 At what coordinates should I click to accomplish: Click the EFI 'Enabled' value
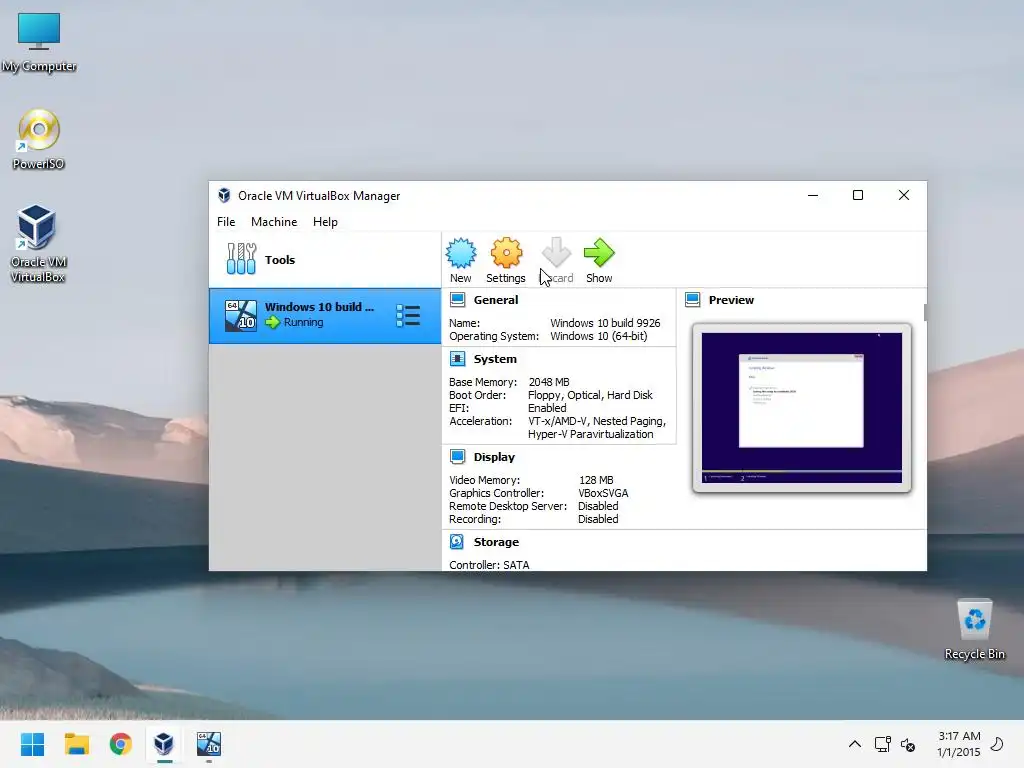pyautogui.click(x=547, y=408)
